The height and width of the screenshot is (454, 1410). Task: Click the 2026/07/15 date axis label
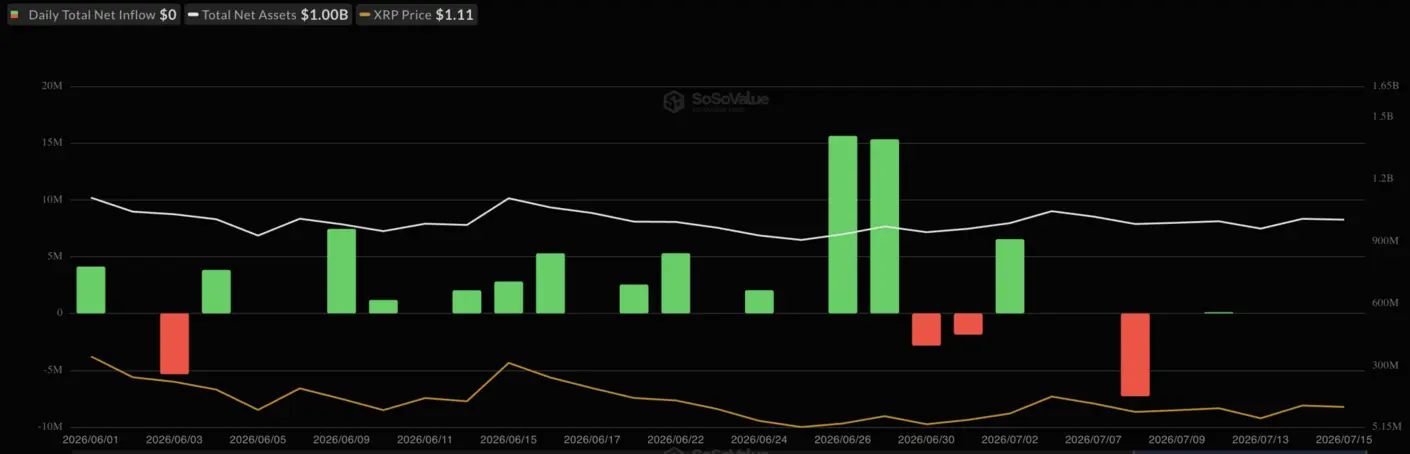[x=1343, y=439]
